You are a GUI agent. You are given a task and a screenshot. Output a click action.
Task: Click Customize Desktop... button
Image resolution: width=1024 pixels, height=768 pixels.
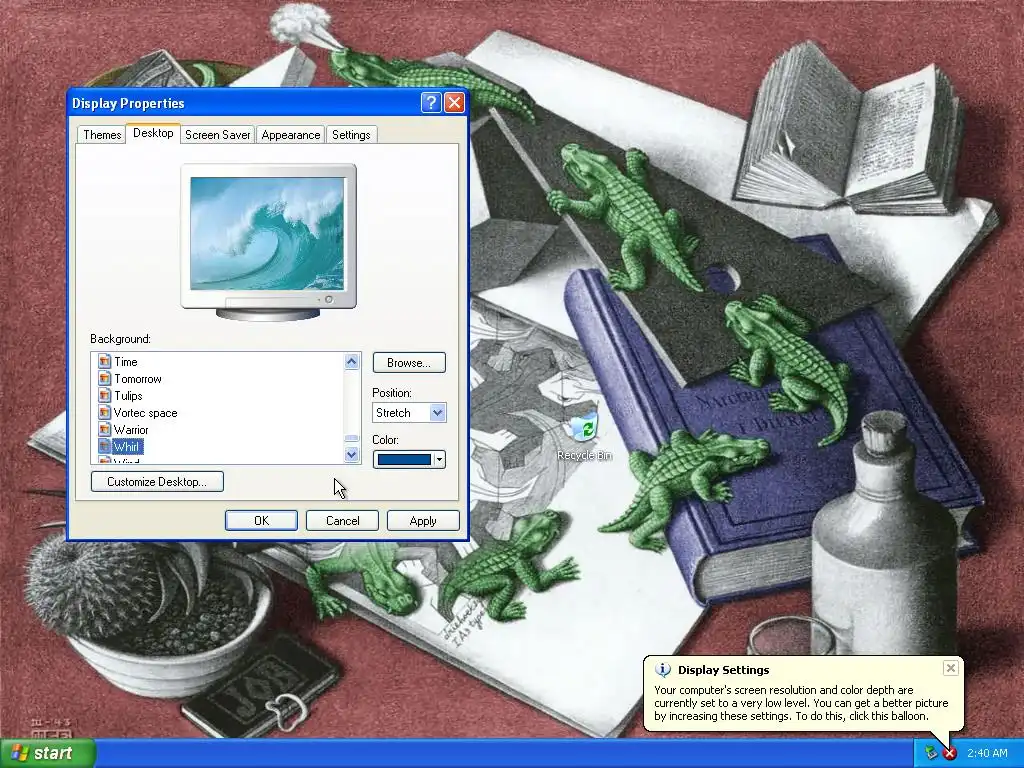click(157, 481)
